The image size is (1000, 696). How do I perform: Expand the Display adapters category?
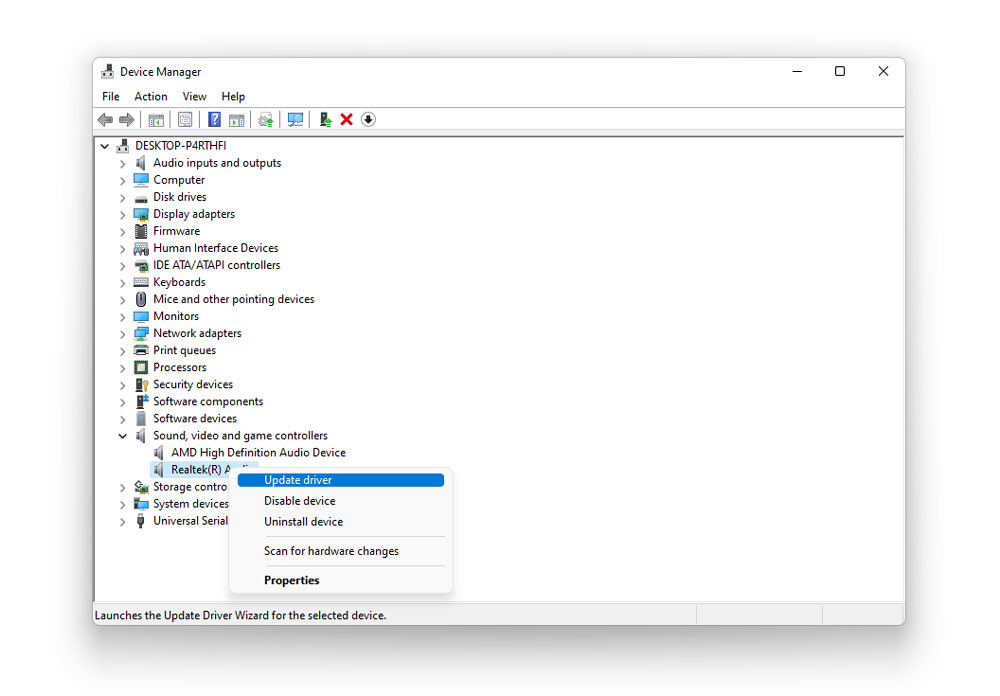(122, 214)
